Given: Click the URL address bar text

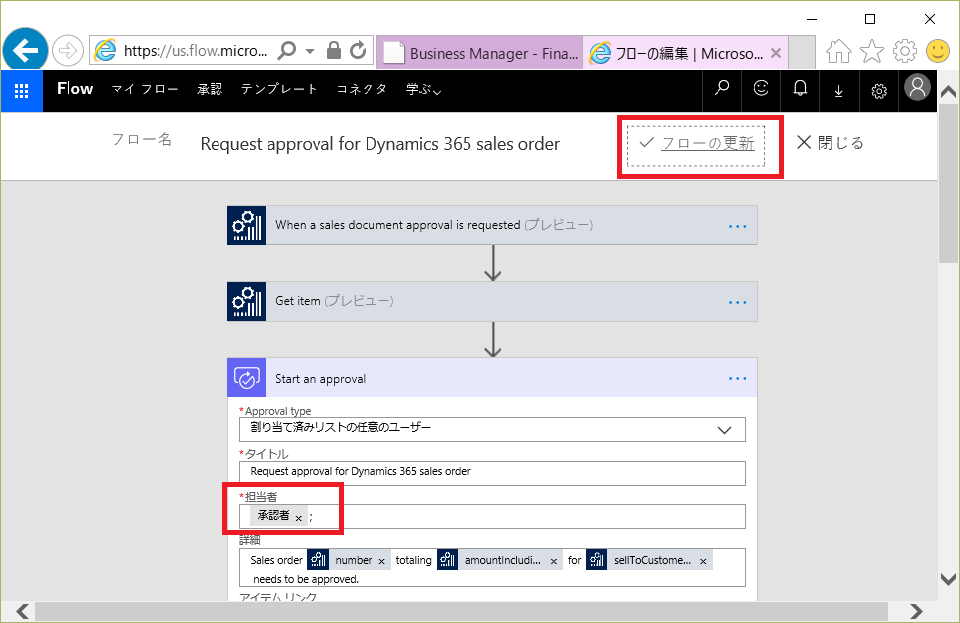Looking at the screenshot, I should pyautogui.click(x=195, y=51).
